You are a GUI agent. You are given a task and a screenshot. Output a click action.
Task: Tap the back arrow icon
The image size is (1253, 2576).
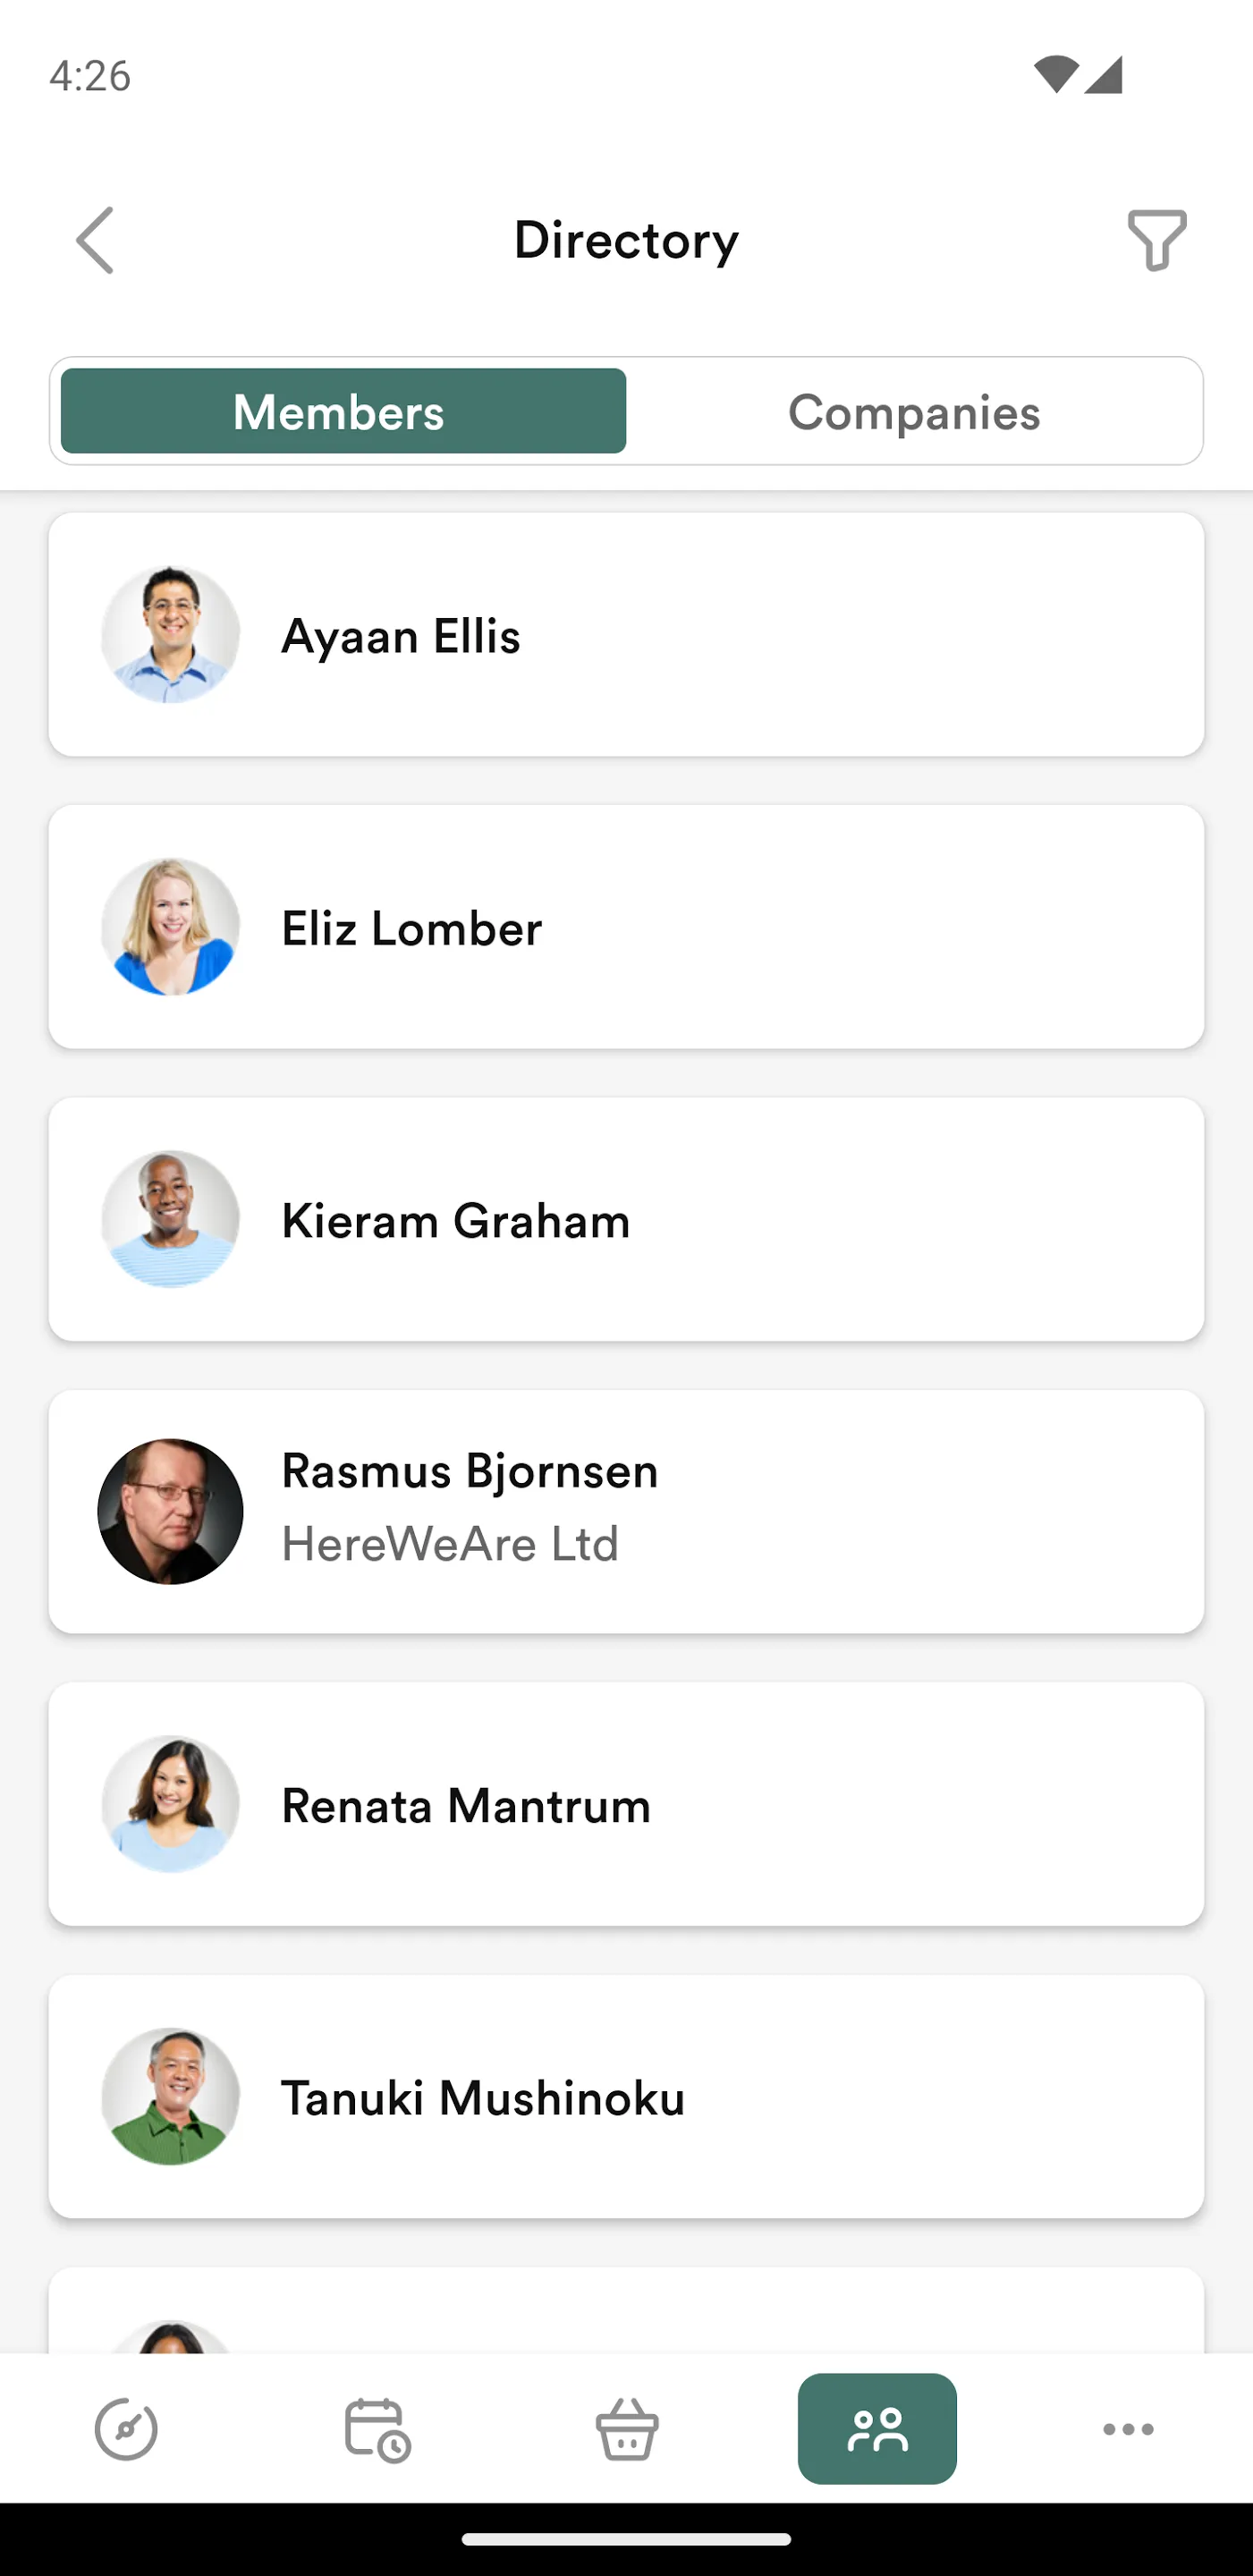click(x=96, y=240)
